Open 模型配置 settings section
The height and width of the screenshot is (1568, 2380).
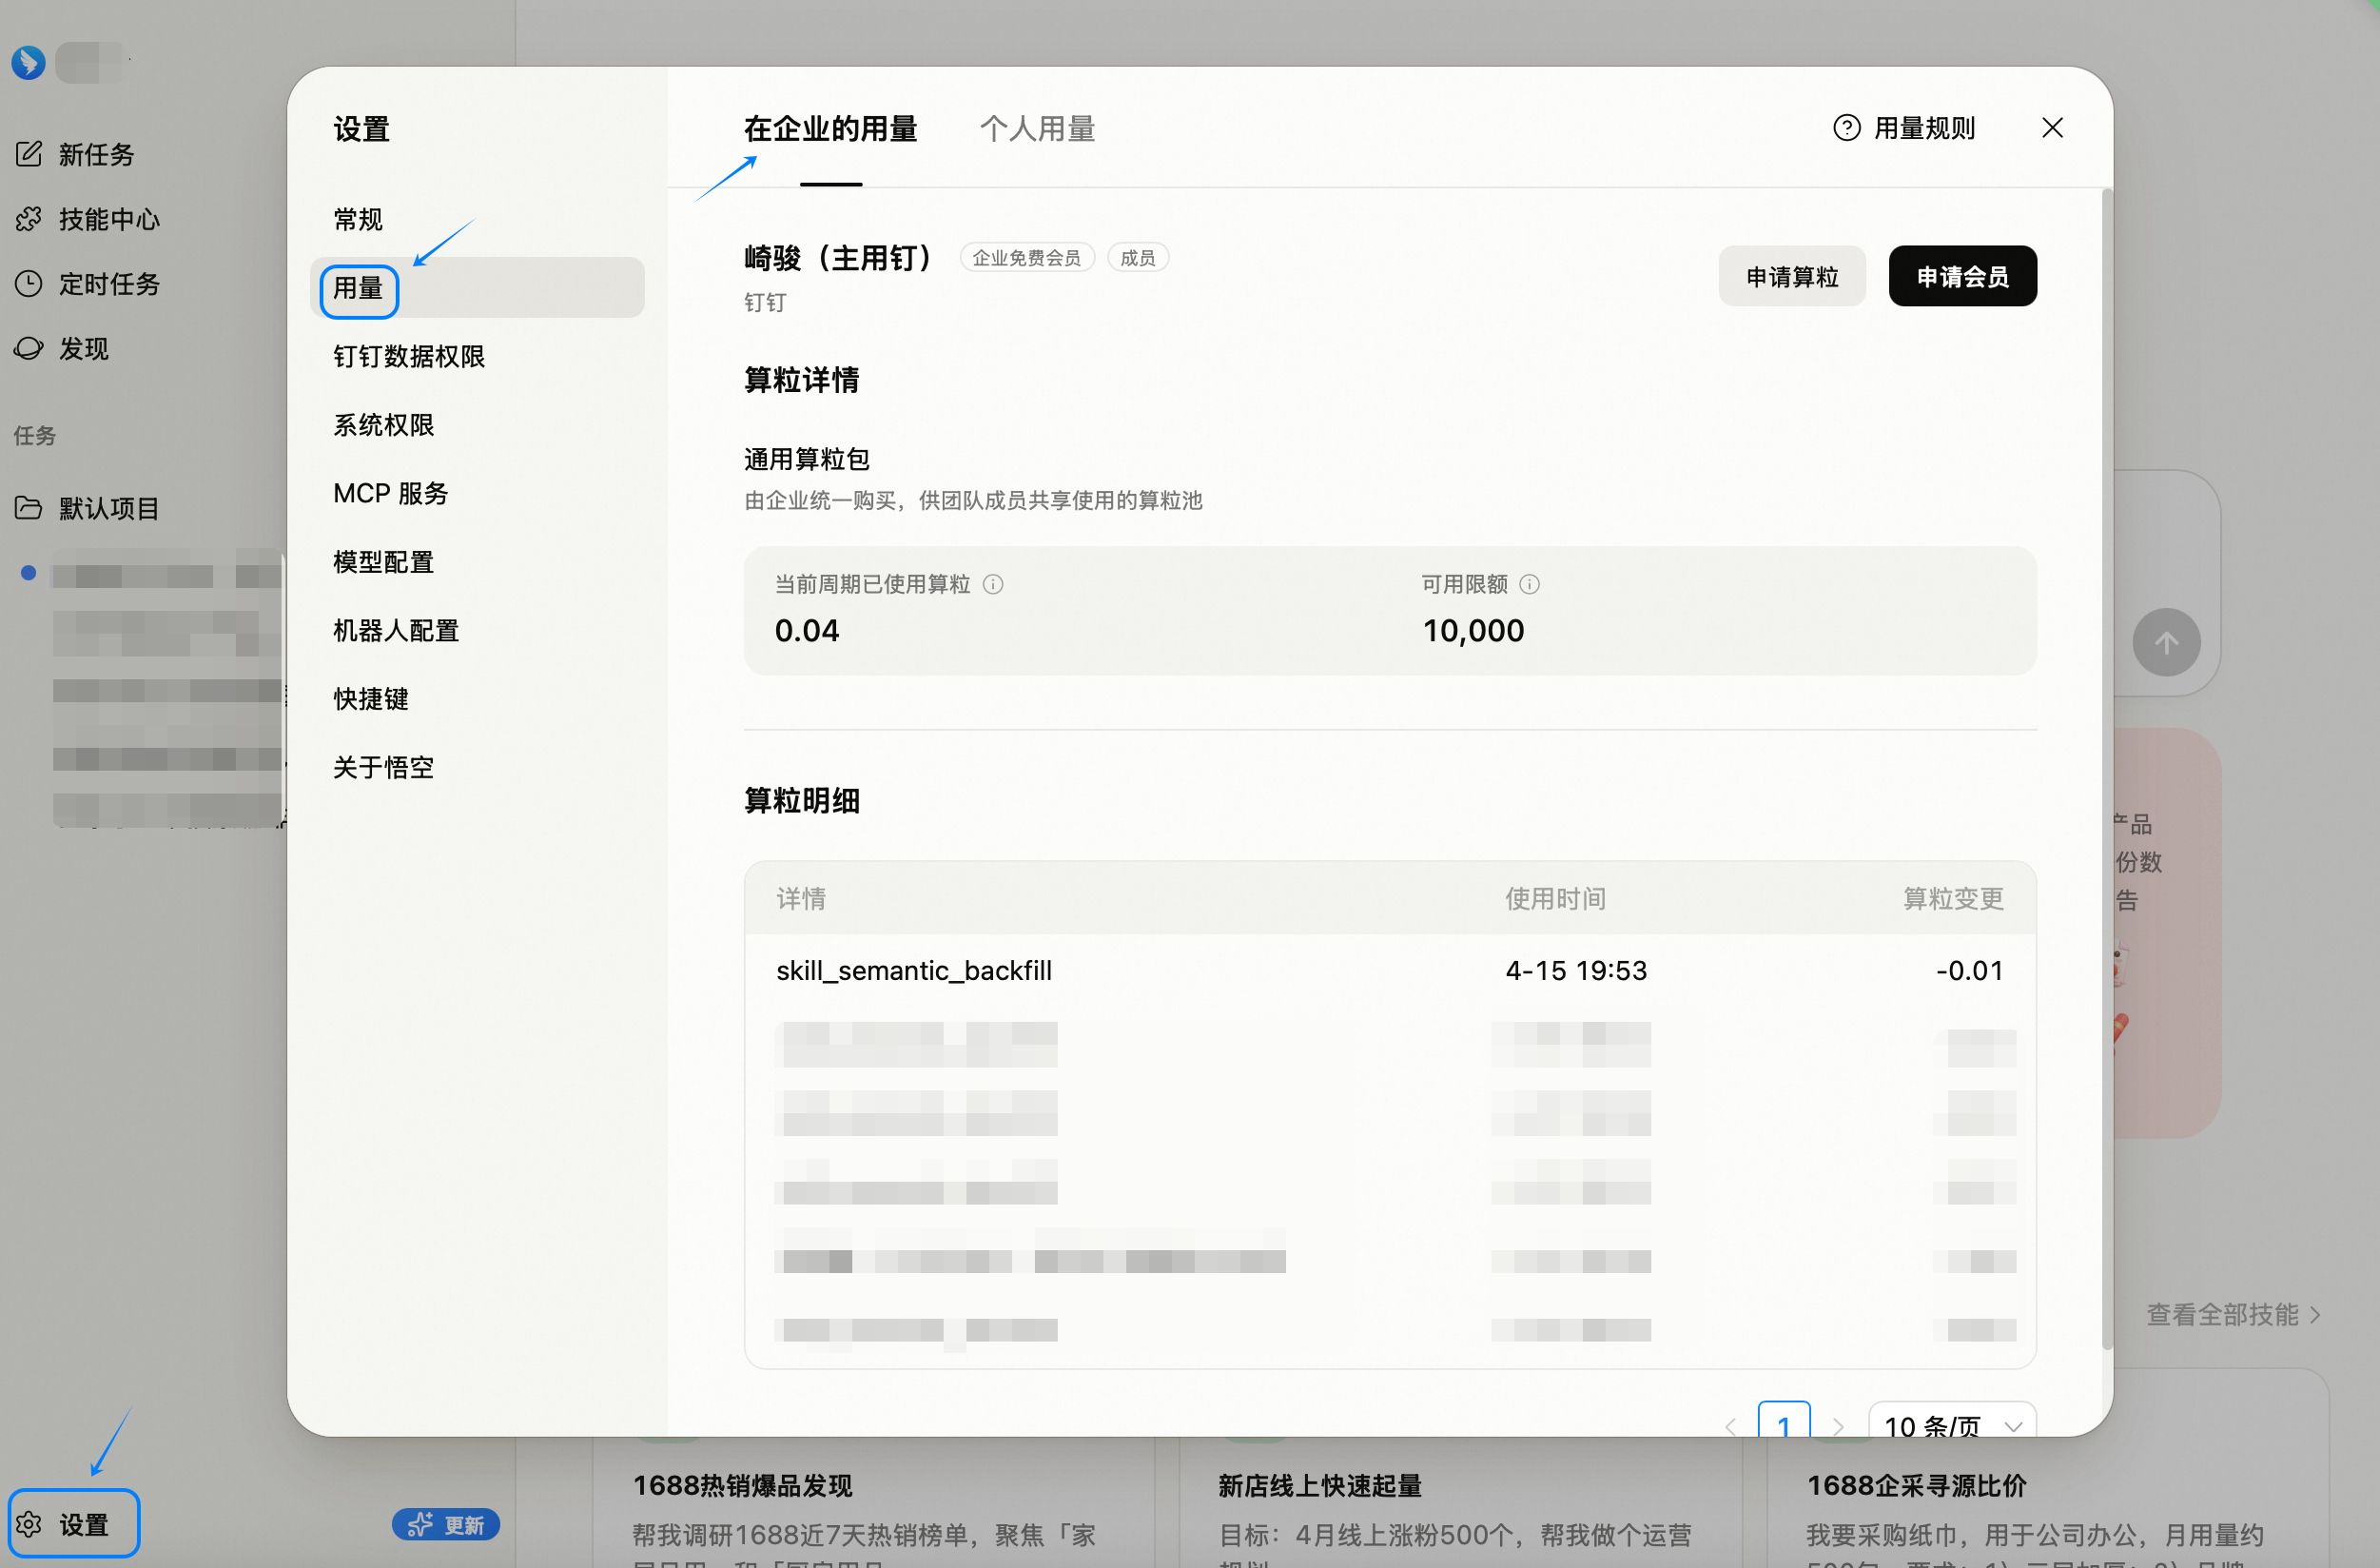point(478,562)
